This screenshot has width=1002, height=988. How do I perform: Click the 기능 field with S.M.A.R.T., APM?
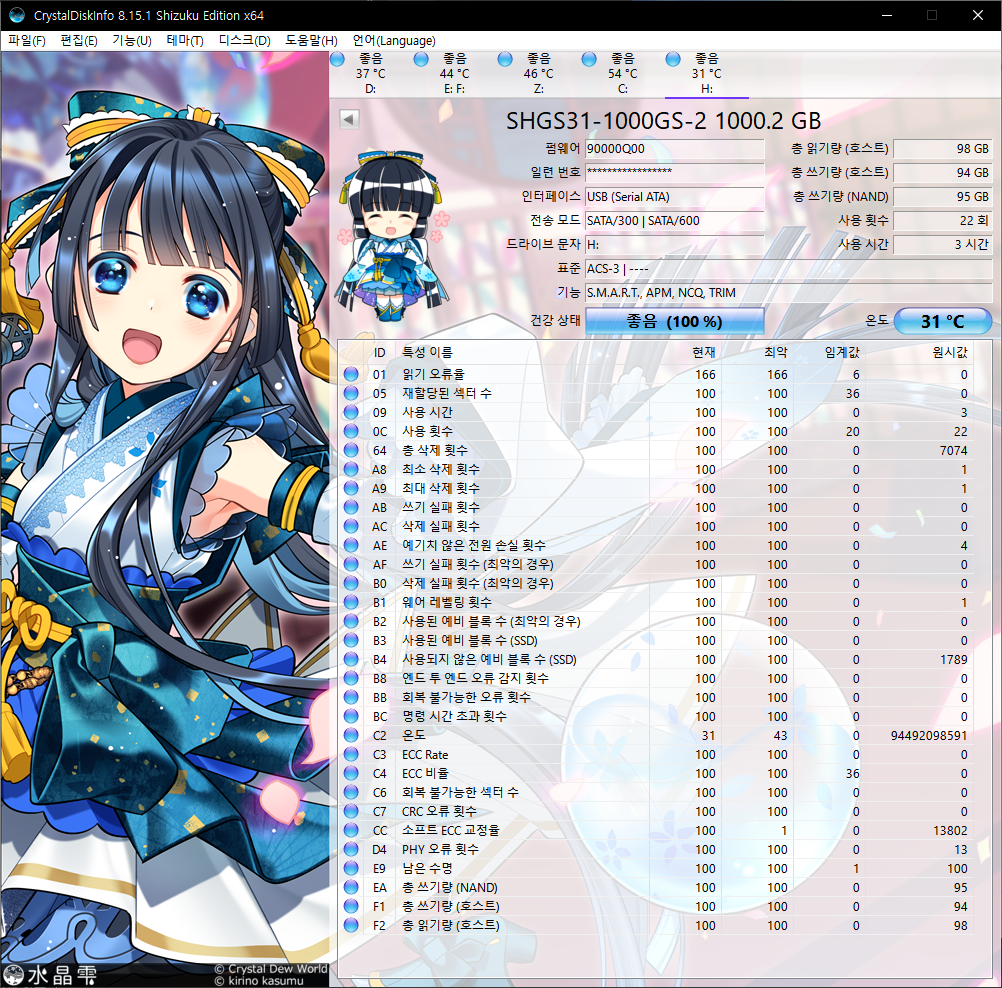(789, 293)
